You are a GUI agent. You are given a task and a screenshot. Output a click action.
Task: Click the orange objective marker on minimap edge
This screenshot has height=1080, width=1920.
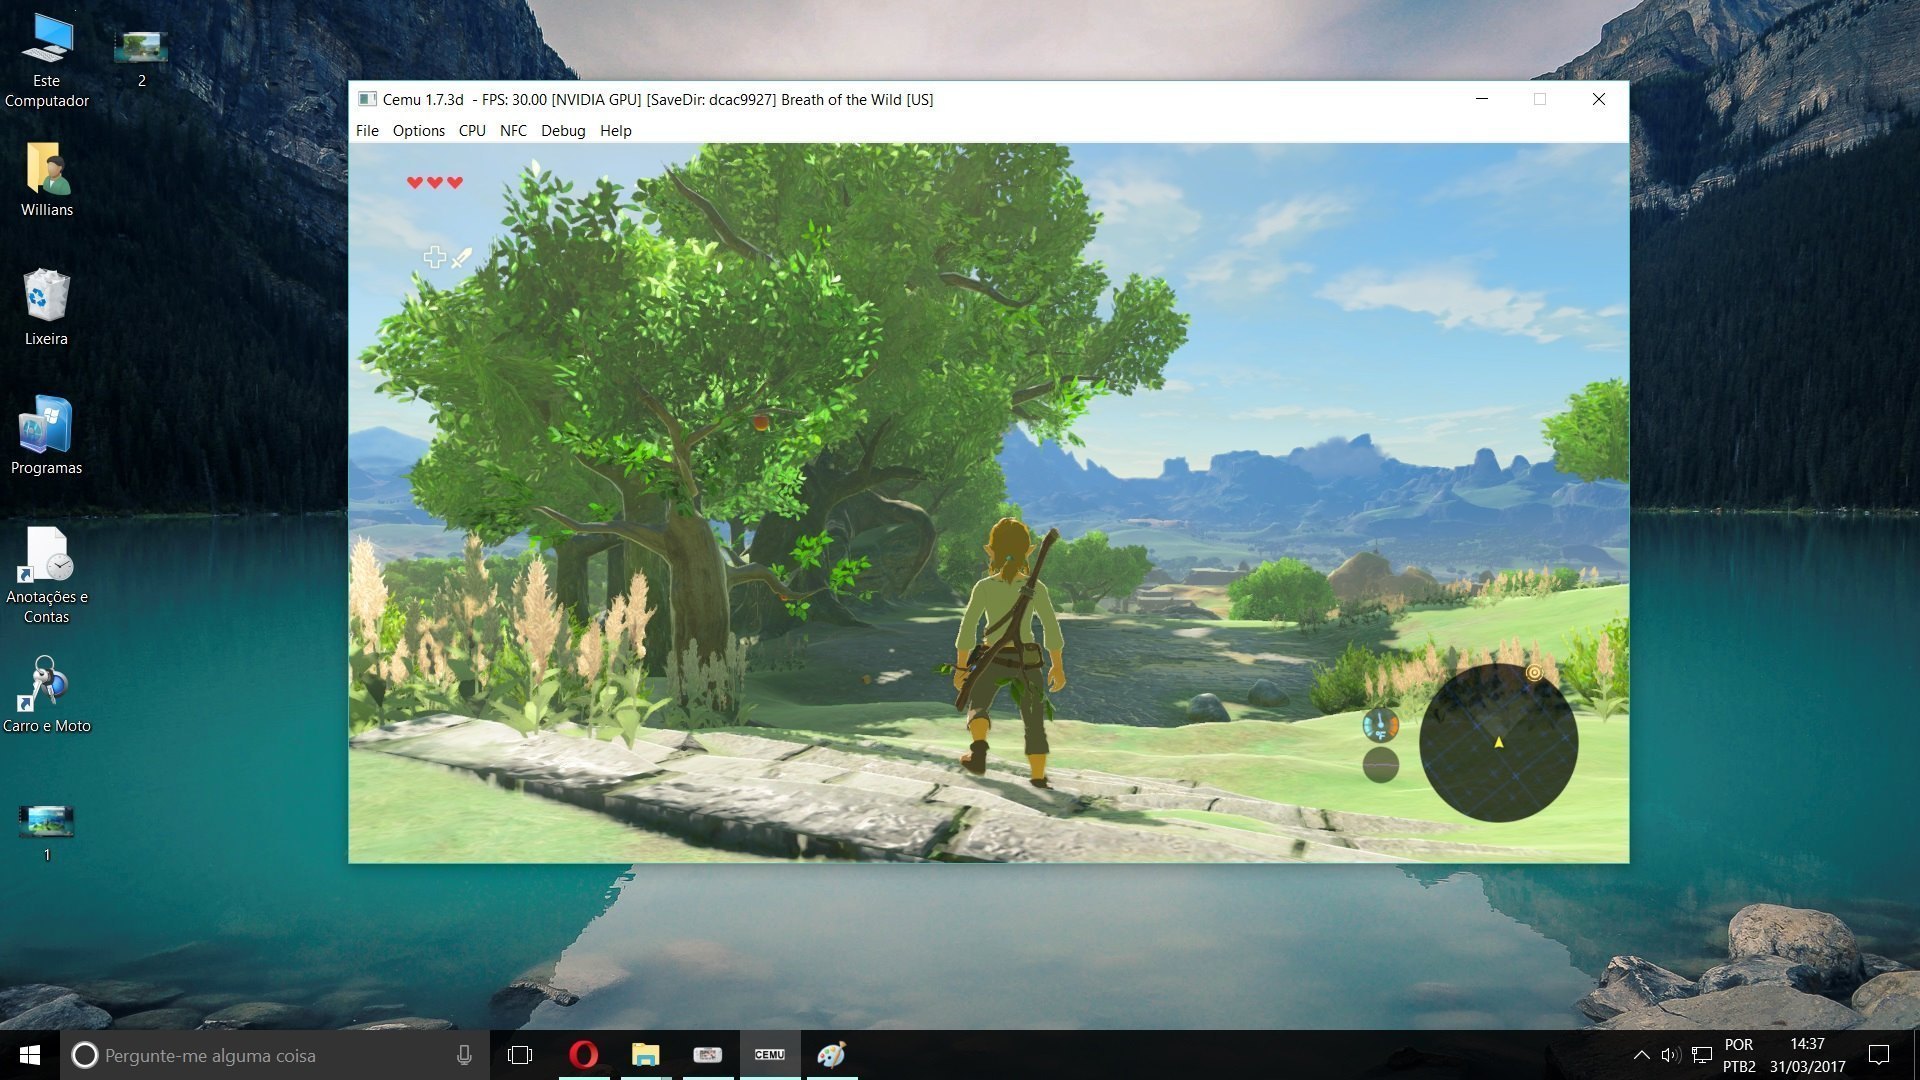(1534, 673)
